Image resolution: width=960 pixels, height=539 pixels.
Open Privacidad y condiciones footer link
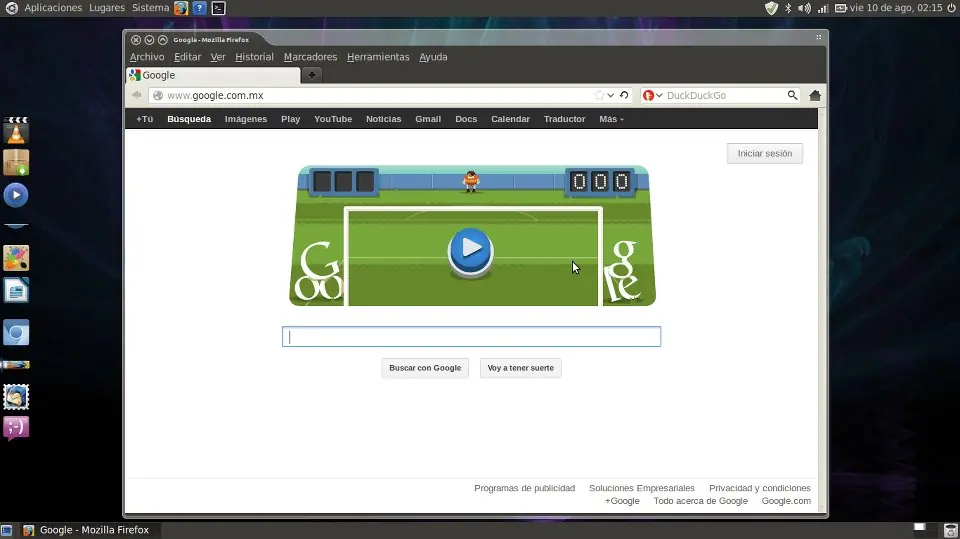[x=760, y=488]
